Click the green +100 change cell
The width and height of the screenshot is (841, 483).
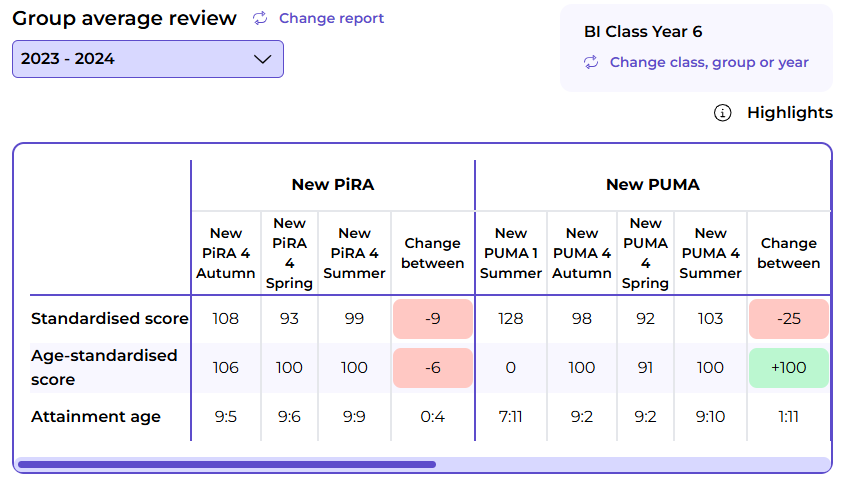point(788,367)
